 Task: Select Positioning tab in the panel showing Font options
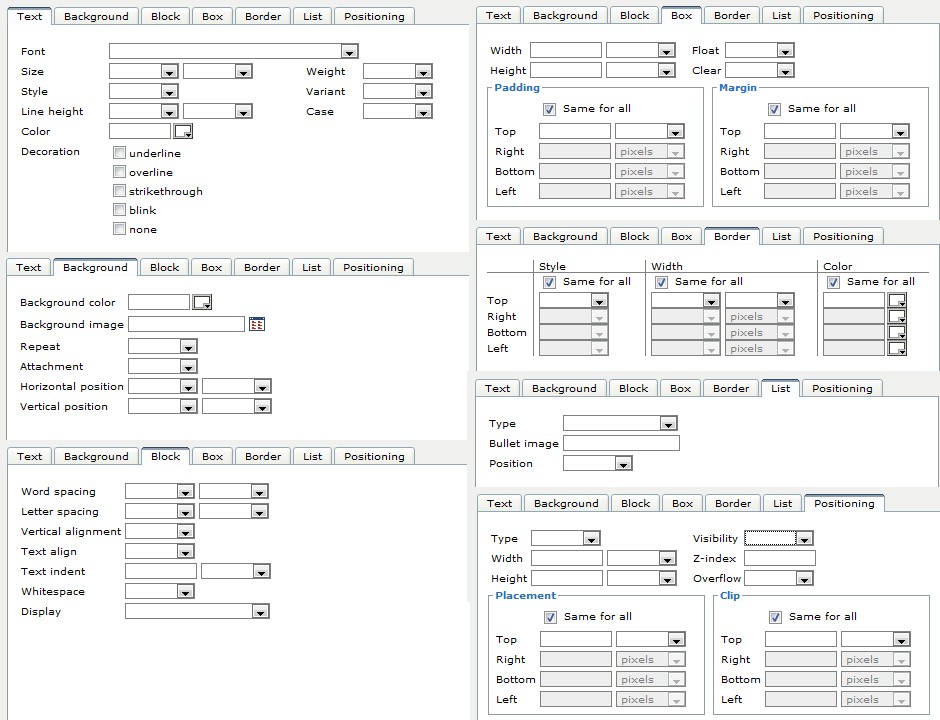coord(374,17)
